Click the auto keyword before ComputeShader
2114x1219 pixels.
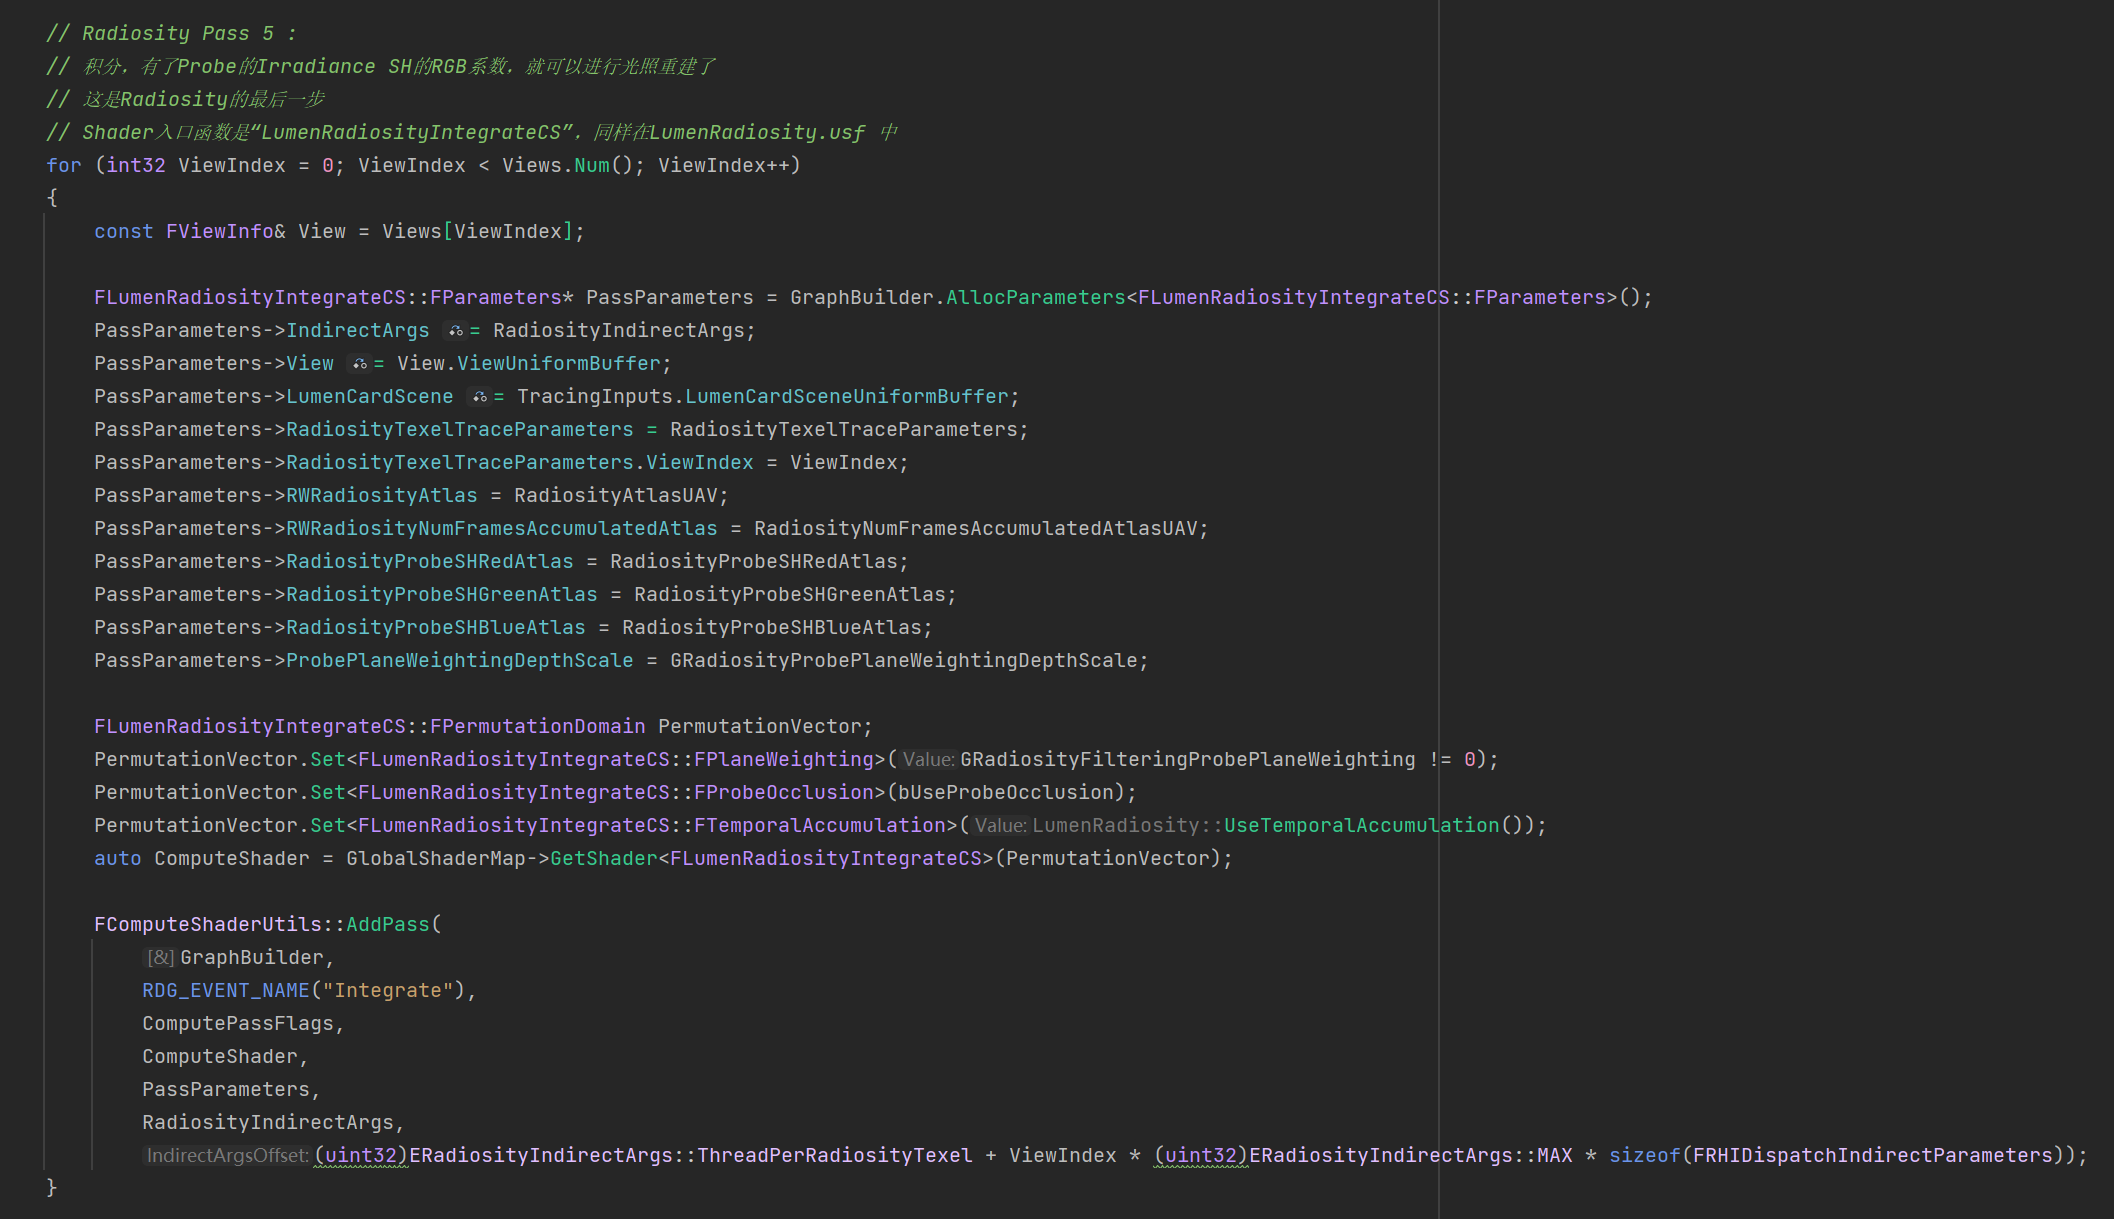[x=117, y=859]
